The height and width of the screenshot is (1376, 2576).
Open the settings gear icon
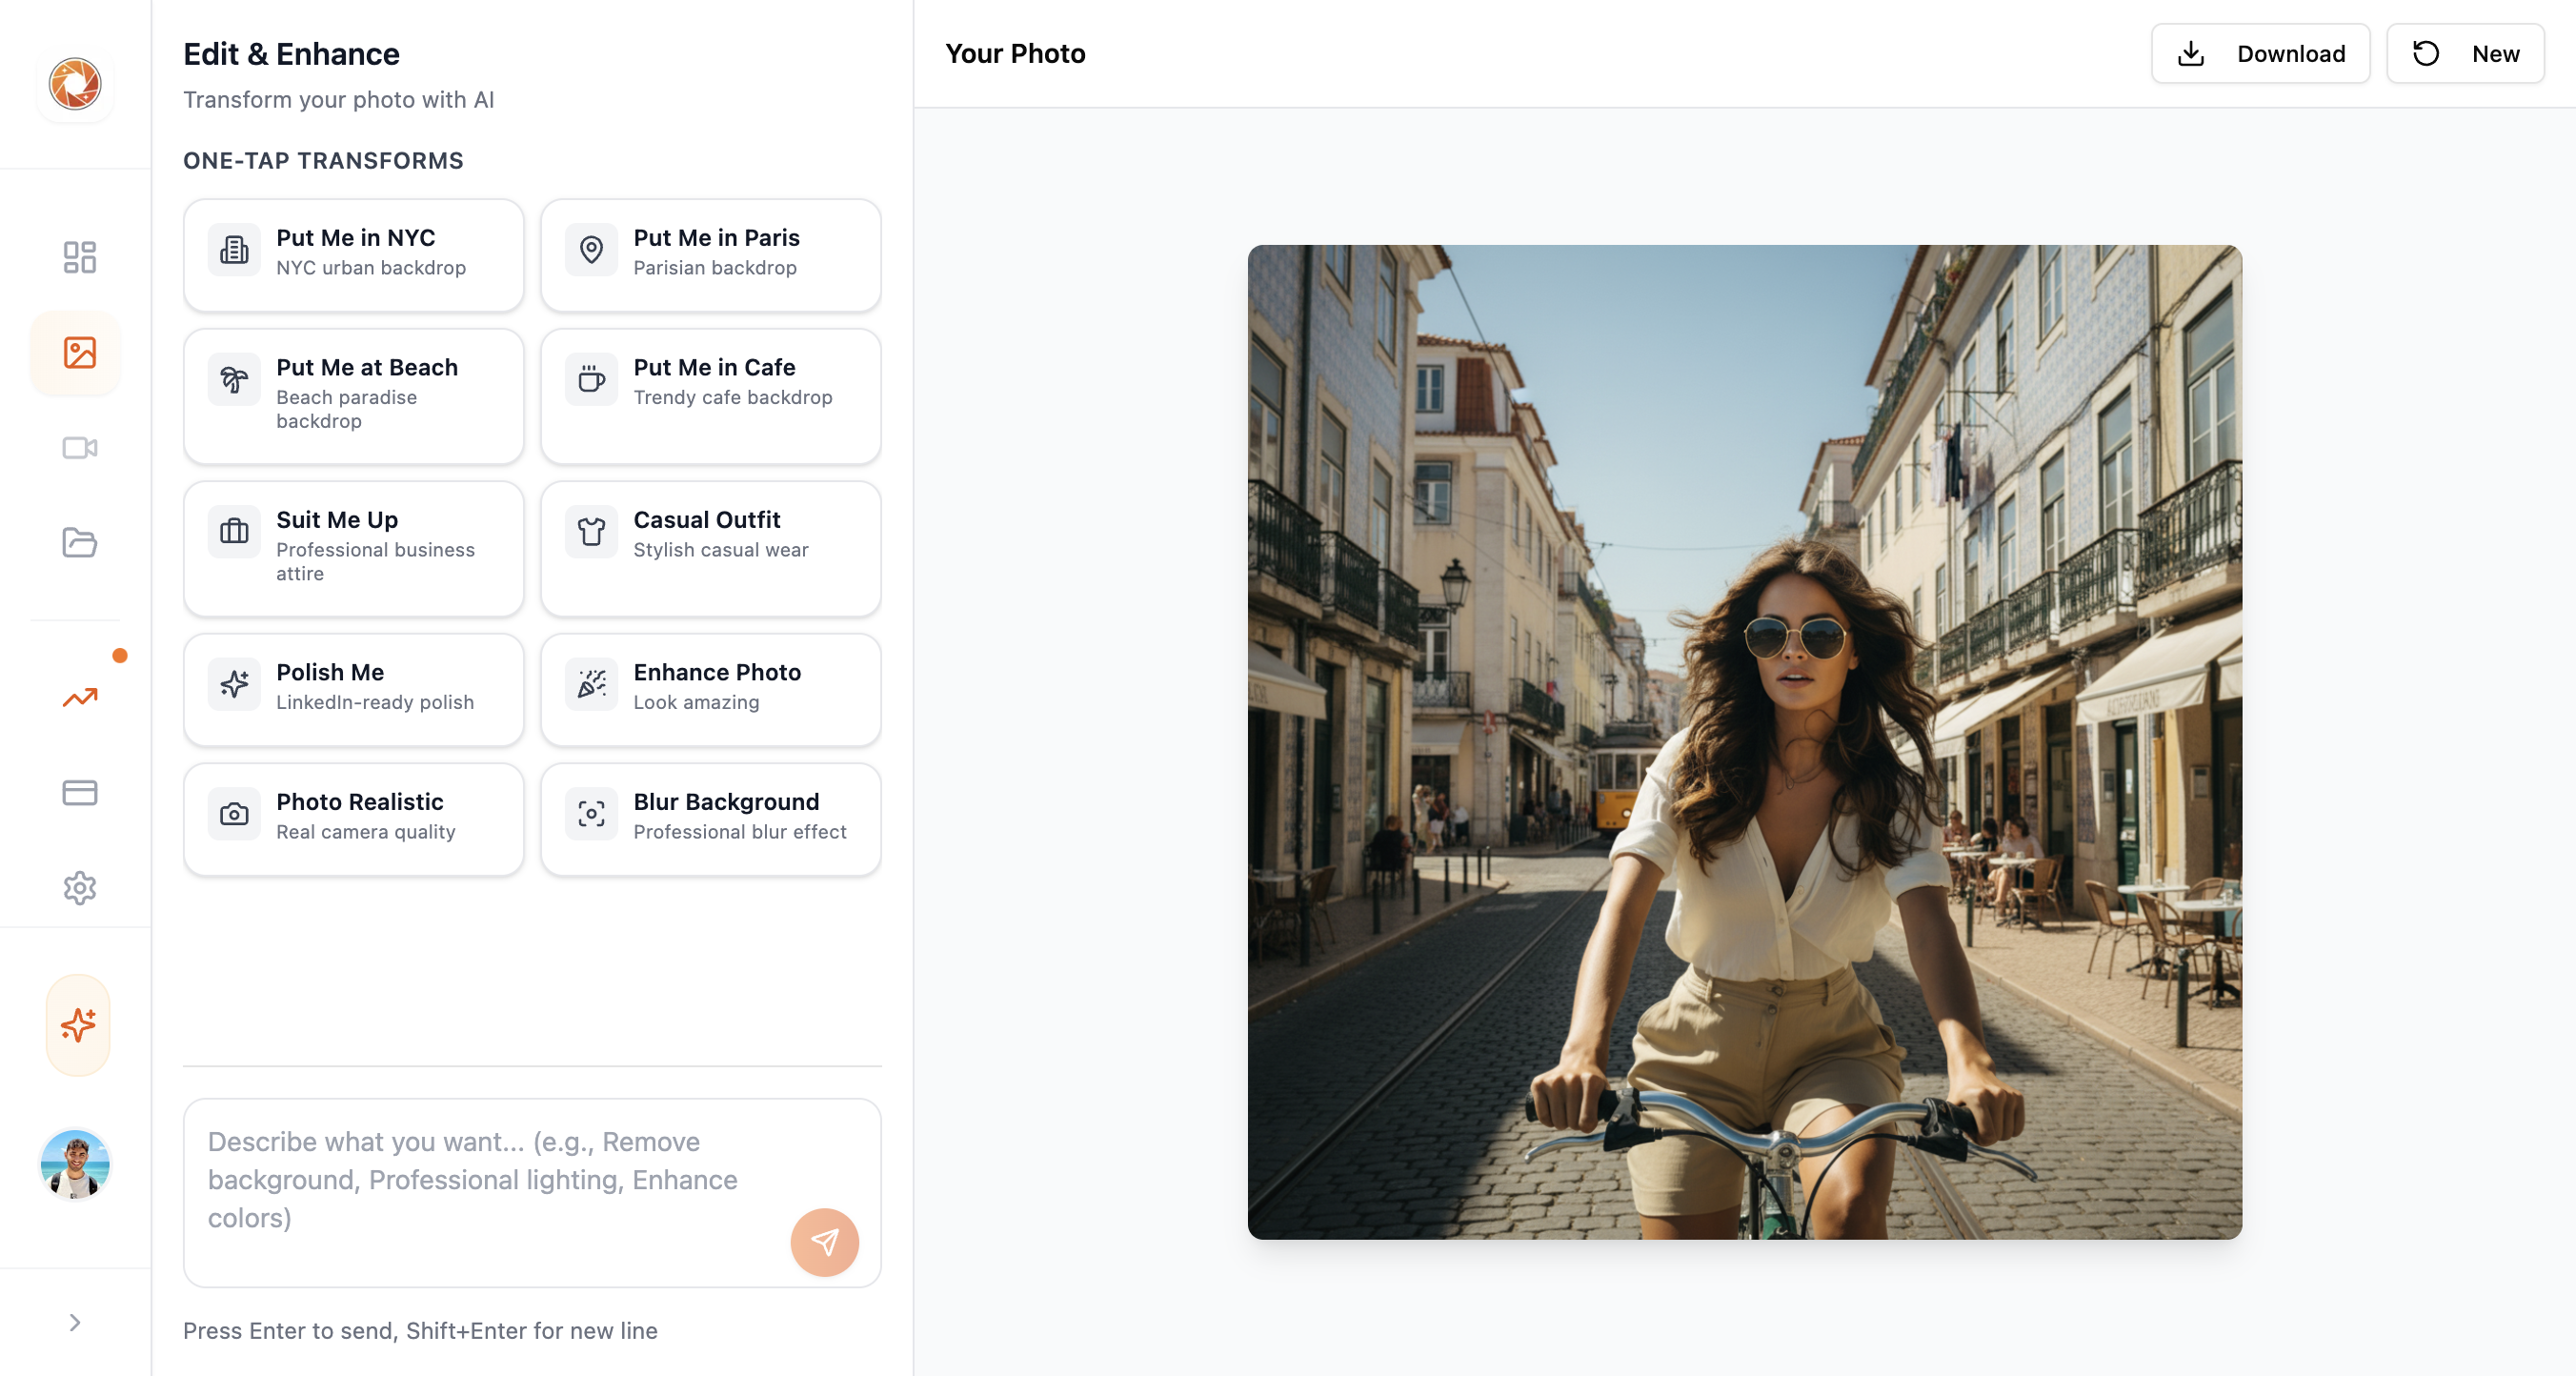click(79, 888)
